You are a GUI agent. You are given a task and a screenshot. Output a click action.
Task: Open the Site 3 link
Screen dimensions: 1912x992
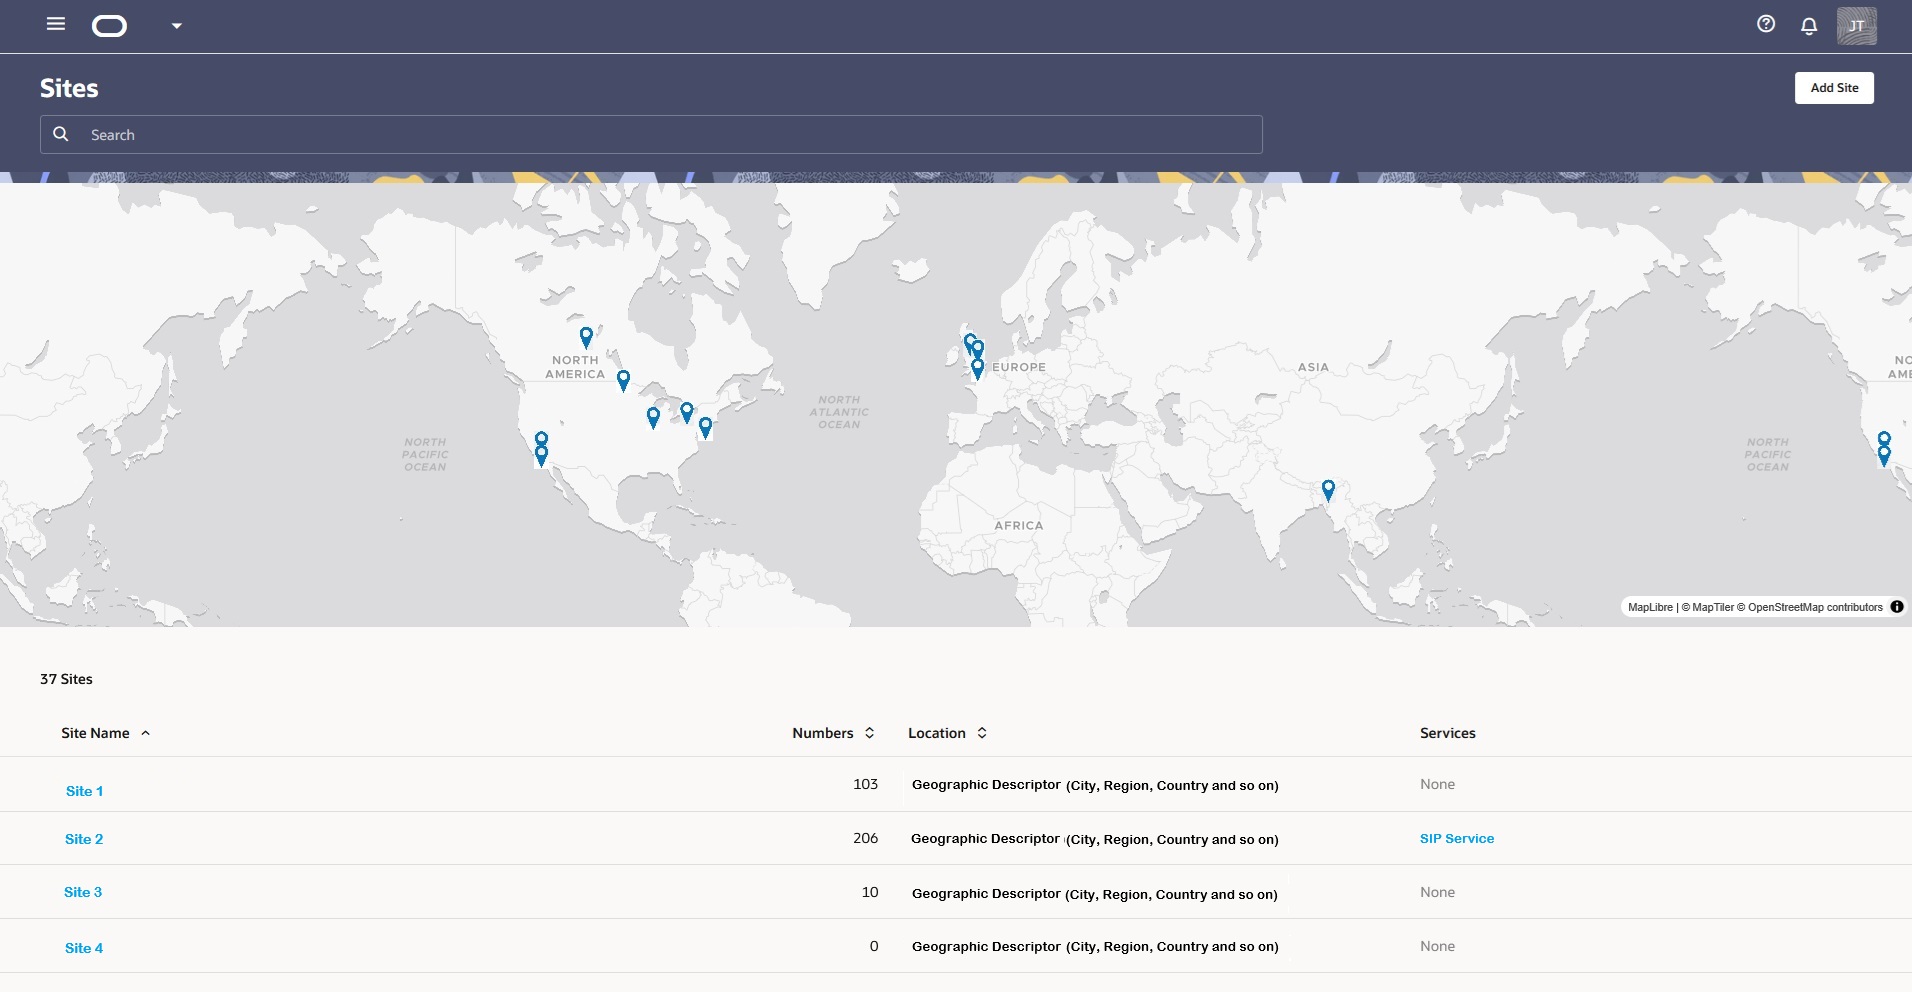(x=83, y=892)
